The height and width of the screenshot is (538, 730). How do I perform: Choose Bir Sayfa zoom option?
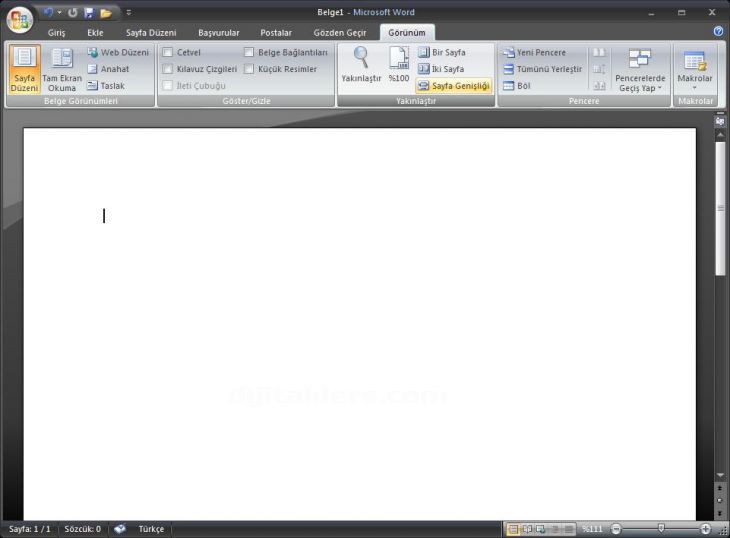[442, 53]
